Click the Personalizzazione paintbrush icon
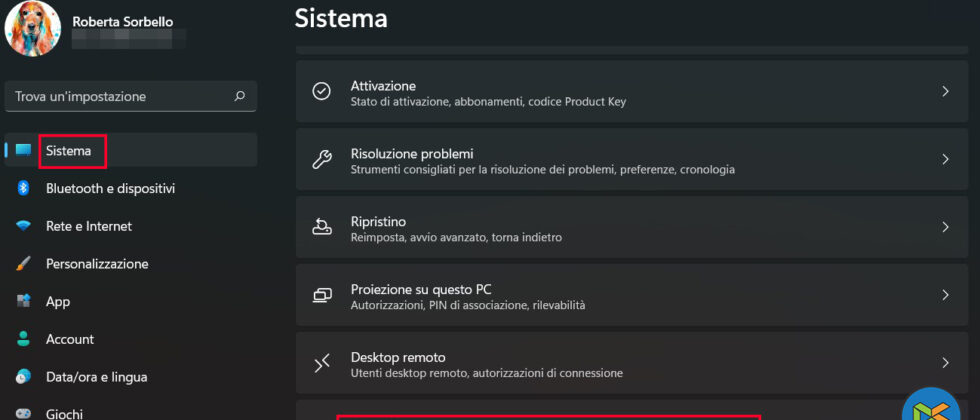Image resolution: width=980 pixels, height=420 pixels. pyautogui.click(x=23, y=264)
